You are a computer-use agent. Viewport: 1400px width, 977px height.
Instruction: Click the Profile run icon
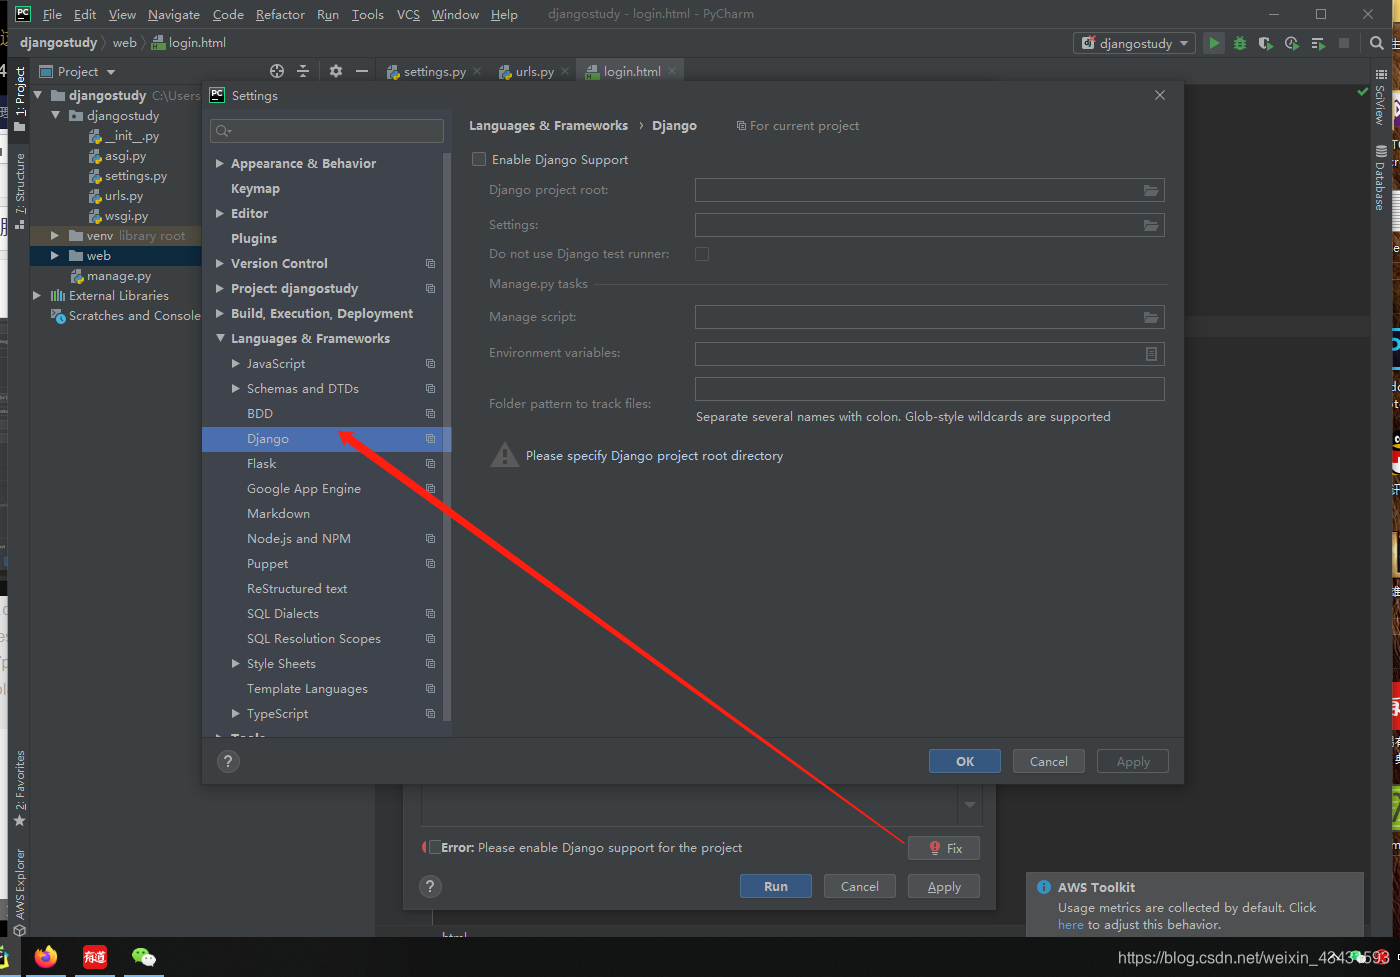click(1292, 43)
